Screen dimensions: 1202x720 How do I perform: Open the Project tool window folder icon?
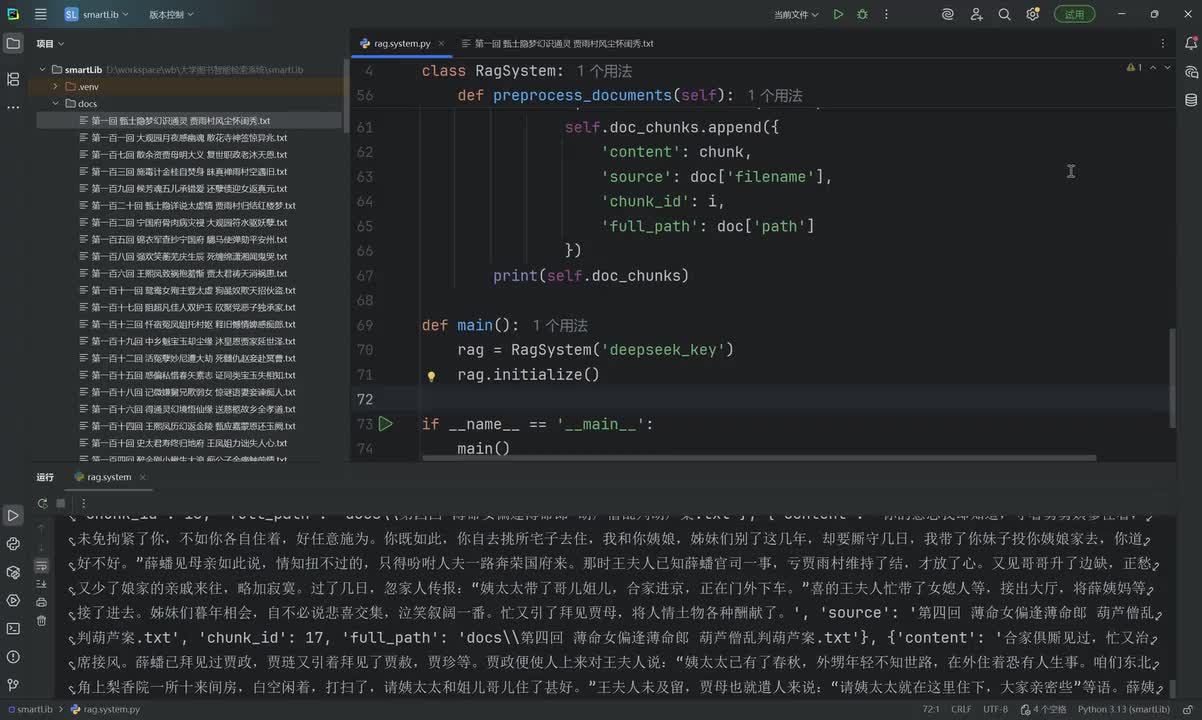(13, 44)
